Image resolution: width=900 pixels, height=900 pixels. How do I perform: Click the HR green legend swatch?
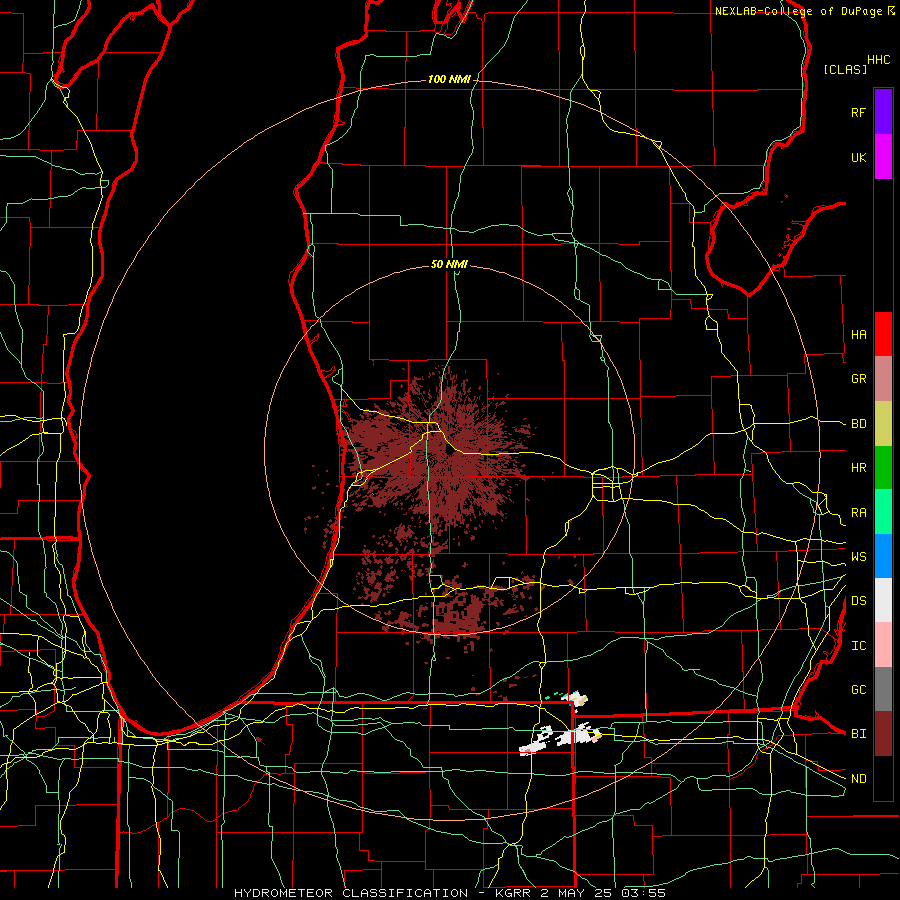[x=883, y=467]
